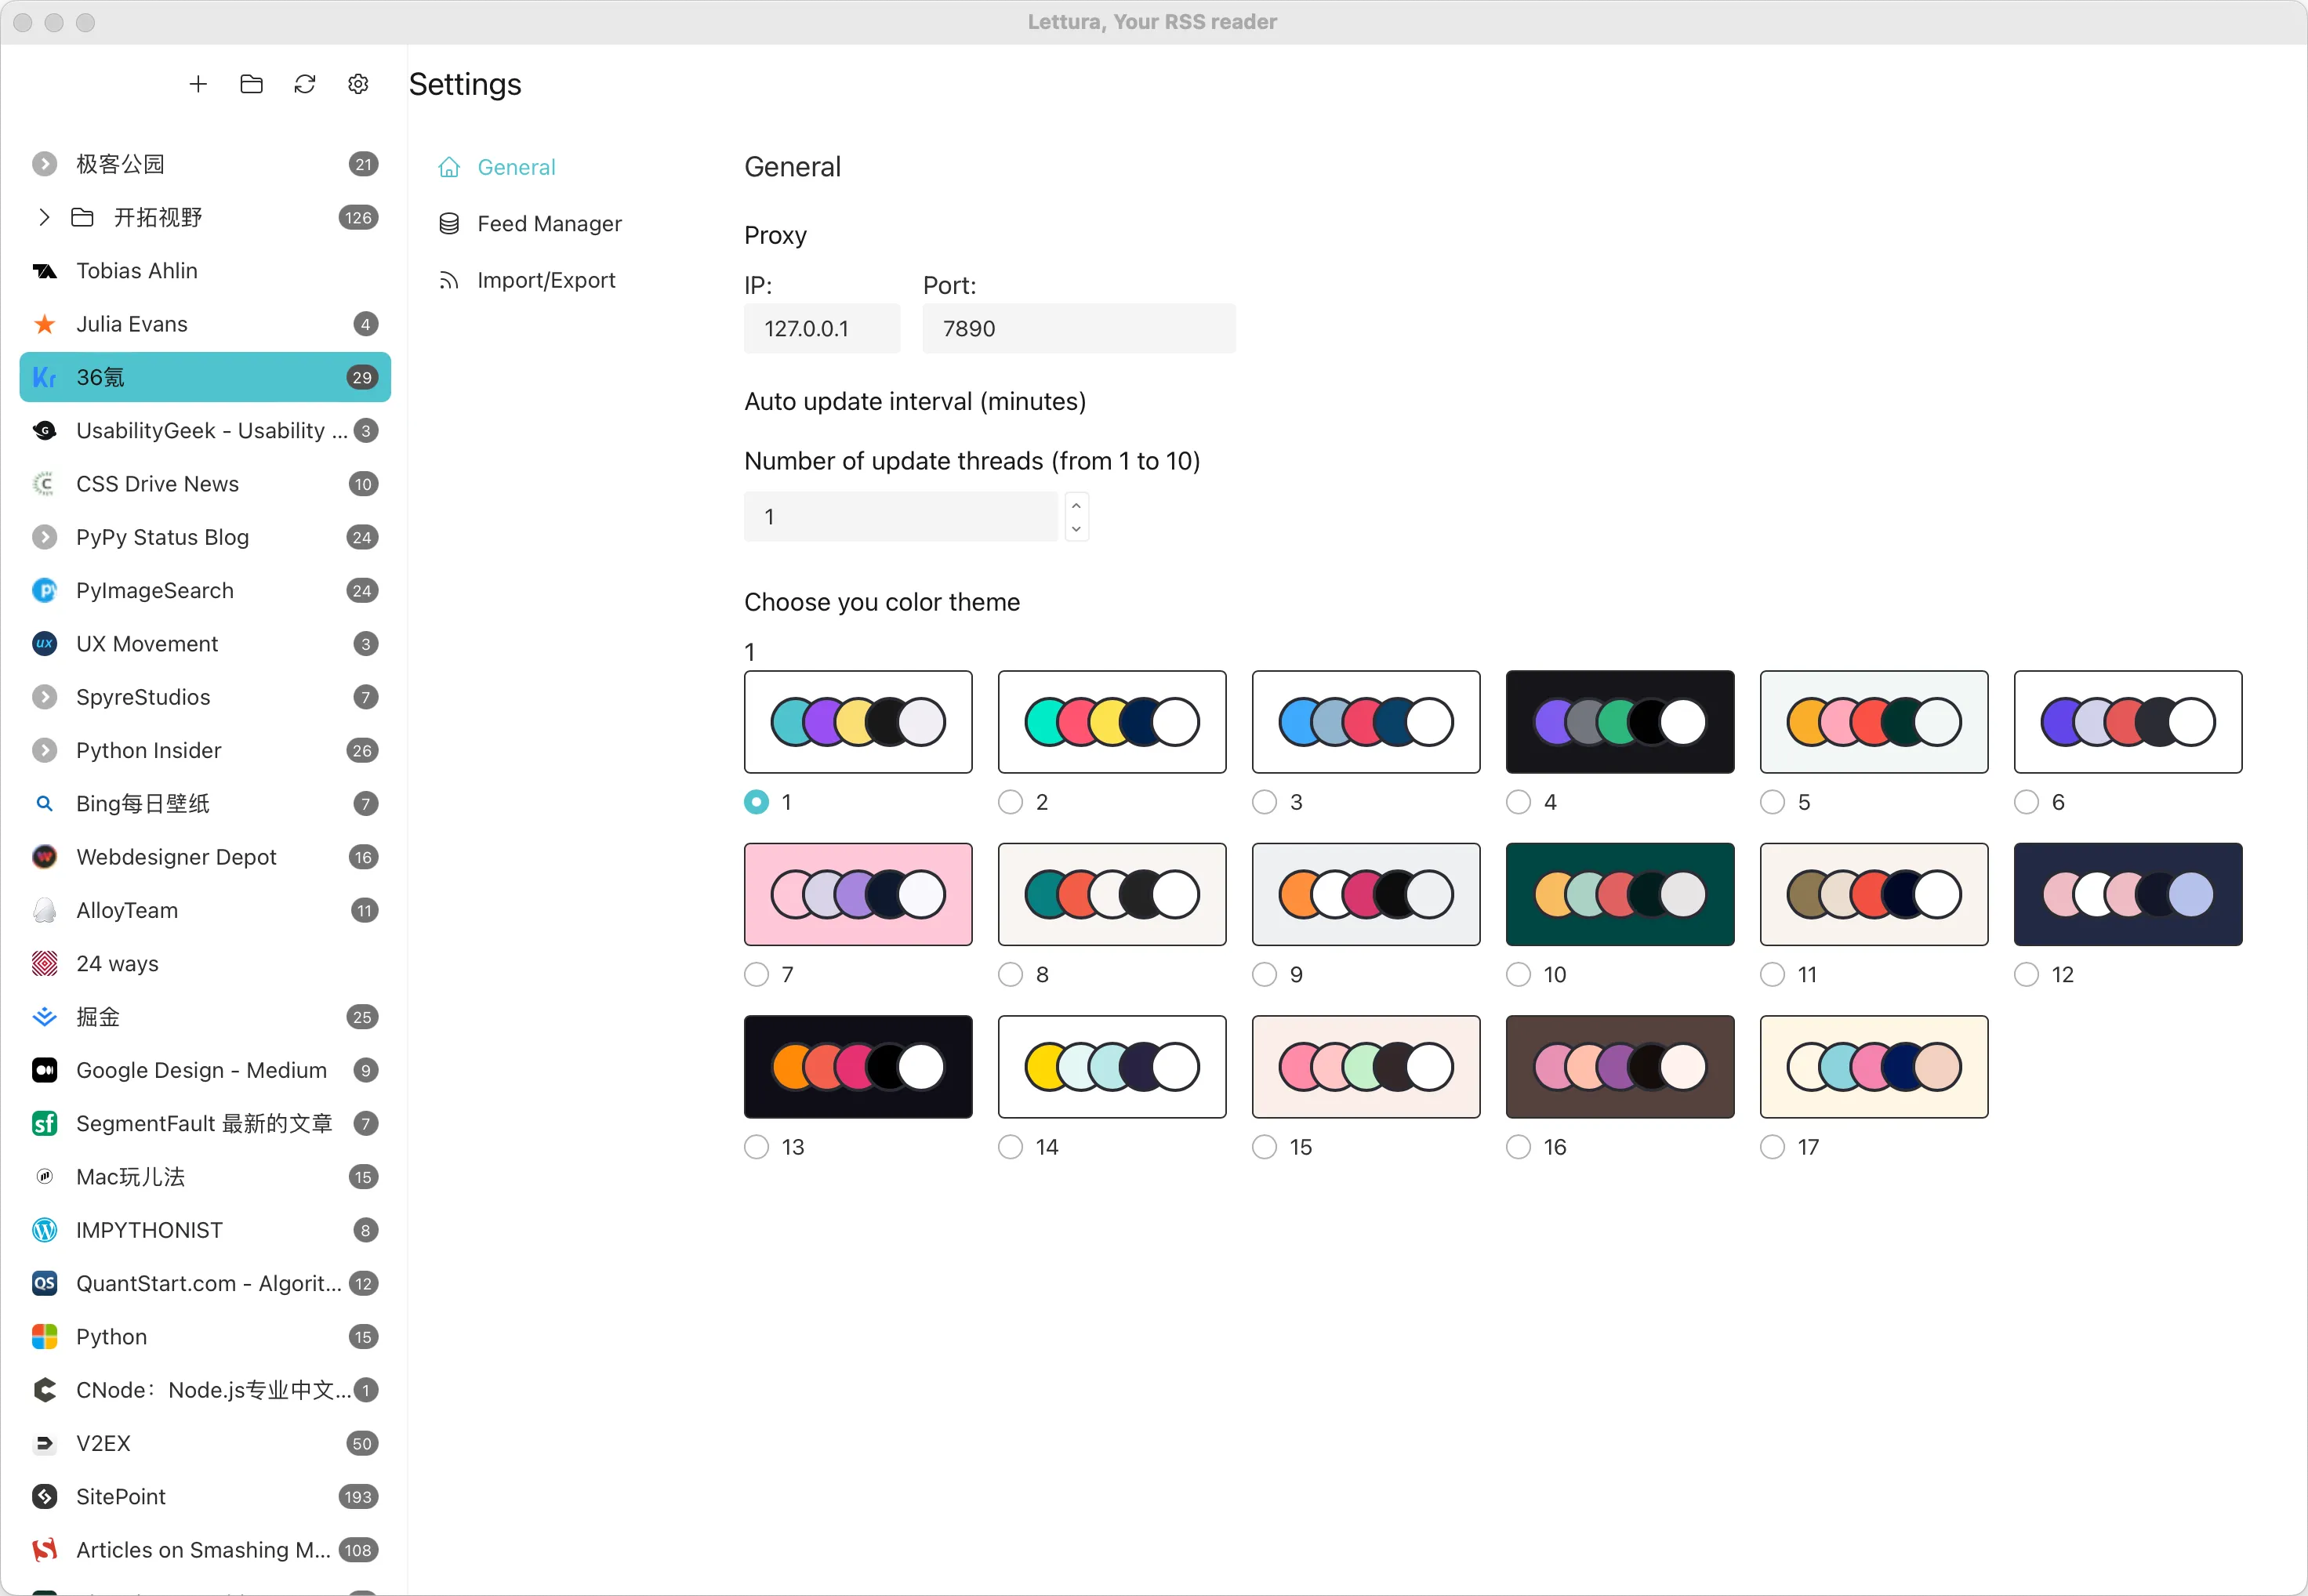Click the SegmentFault green feed icon
This screenshot has height=1596, width=2308.
(x=44, y=1124)
